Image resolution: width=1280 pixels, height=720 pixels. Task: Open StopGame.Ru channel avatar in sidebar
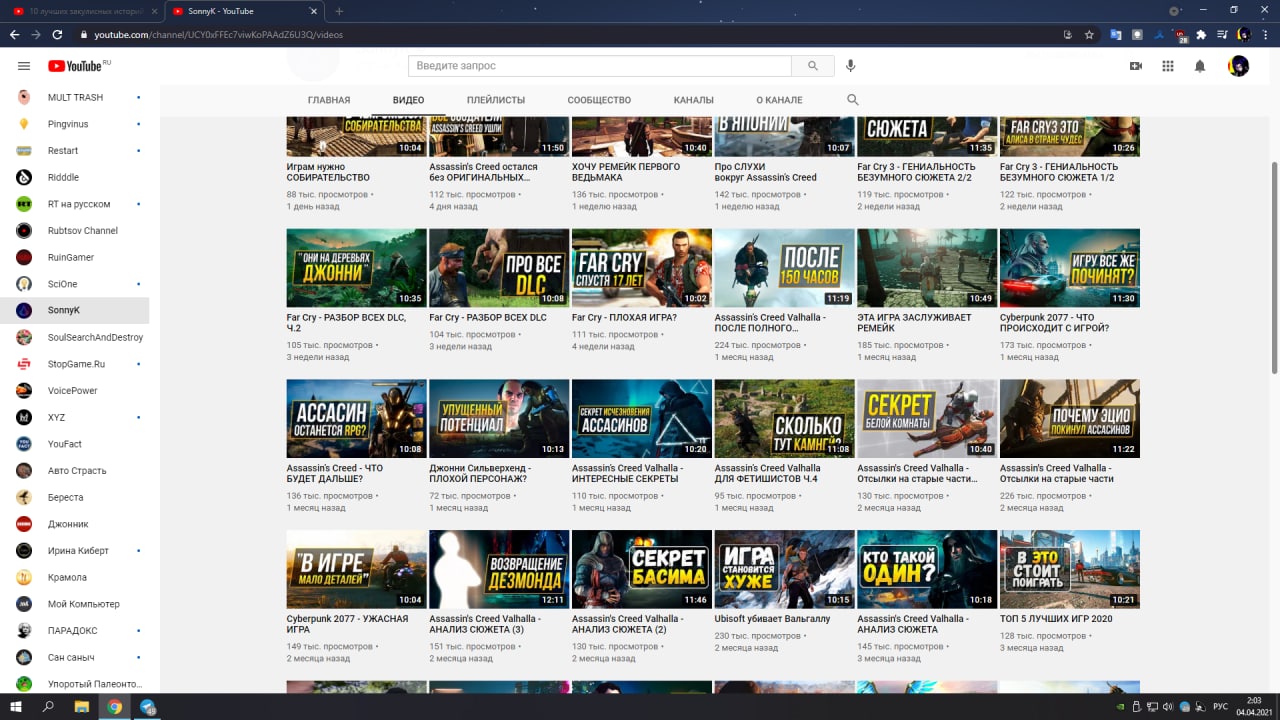(24, 364)
